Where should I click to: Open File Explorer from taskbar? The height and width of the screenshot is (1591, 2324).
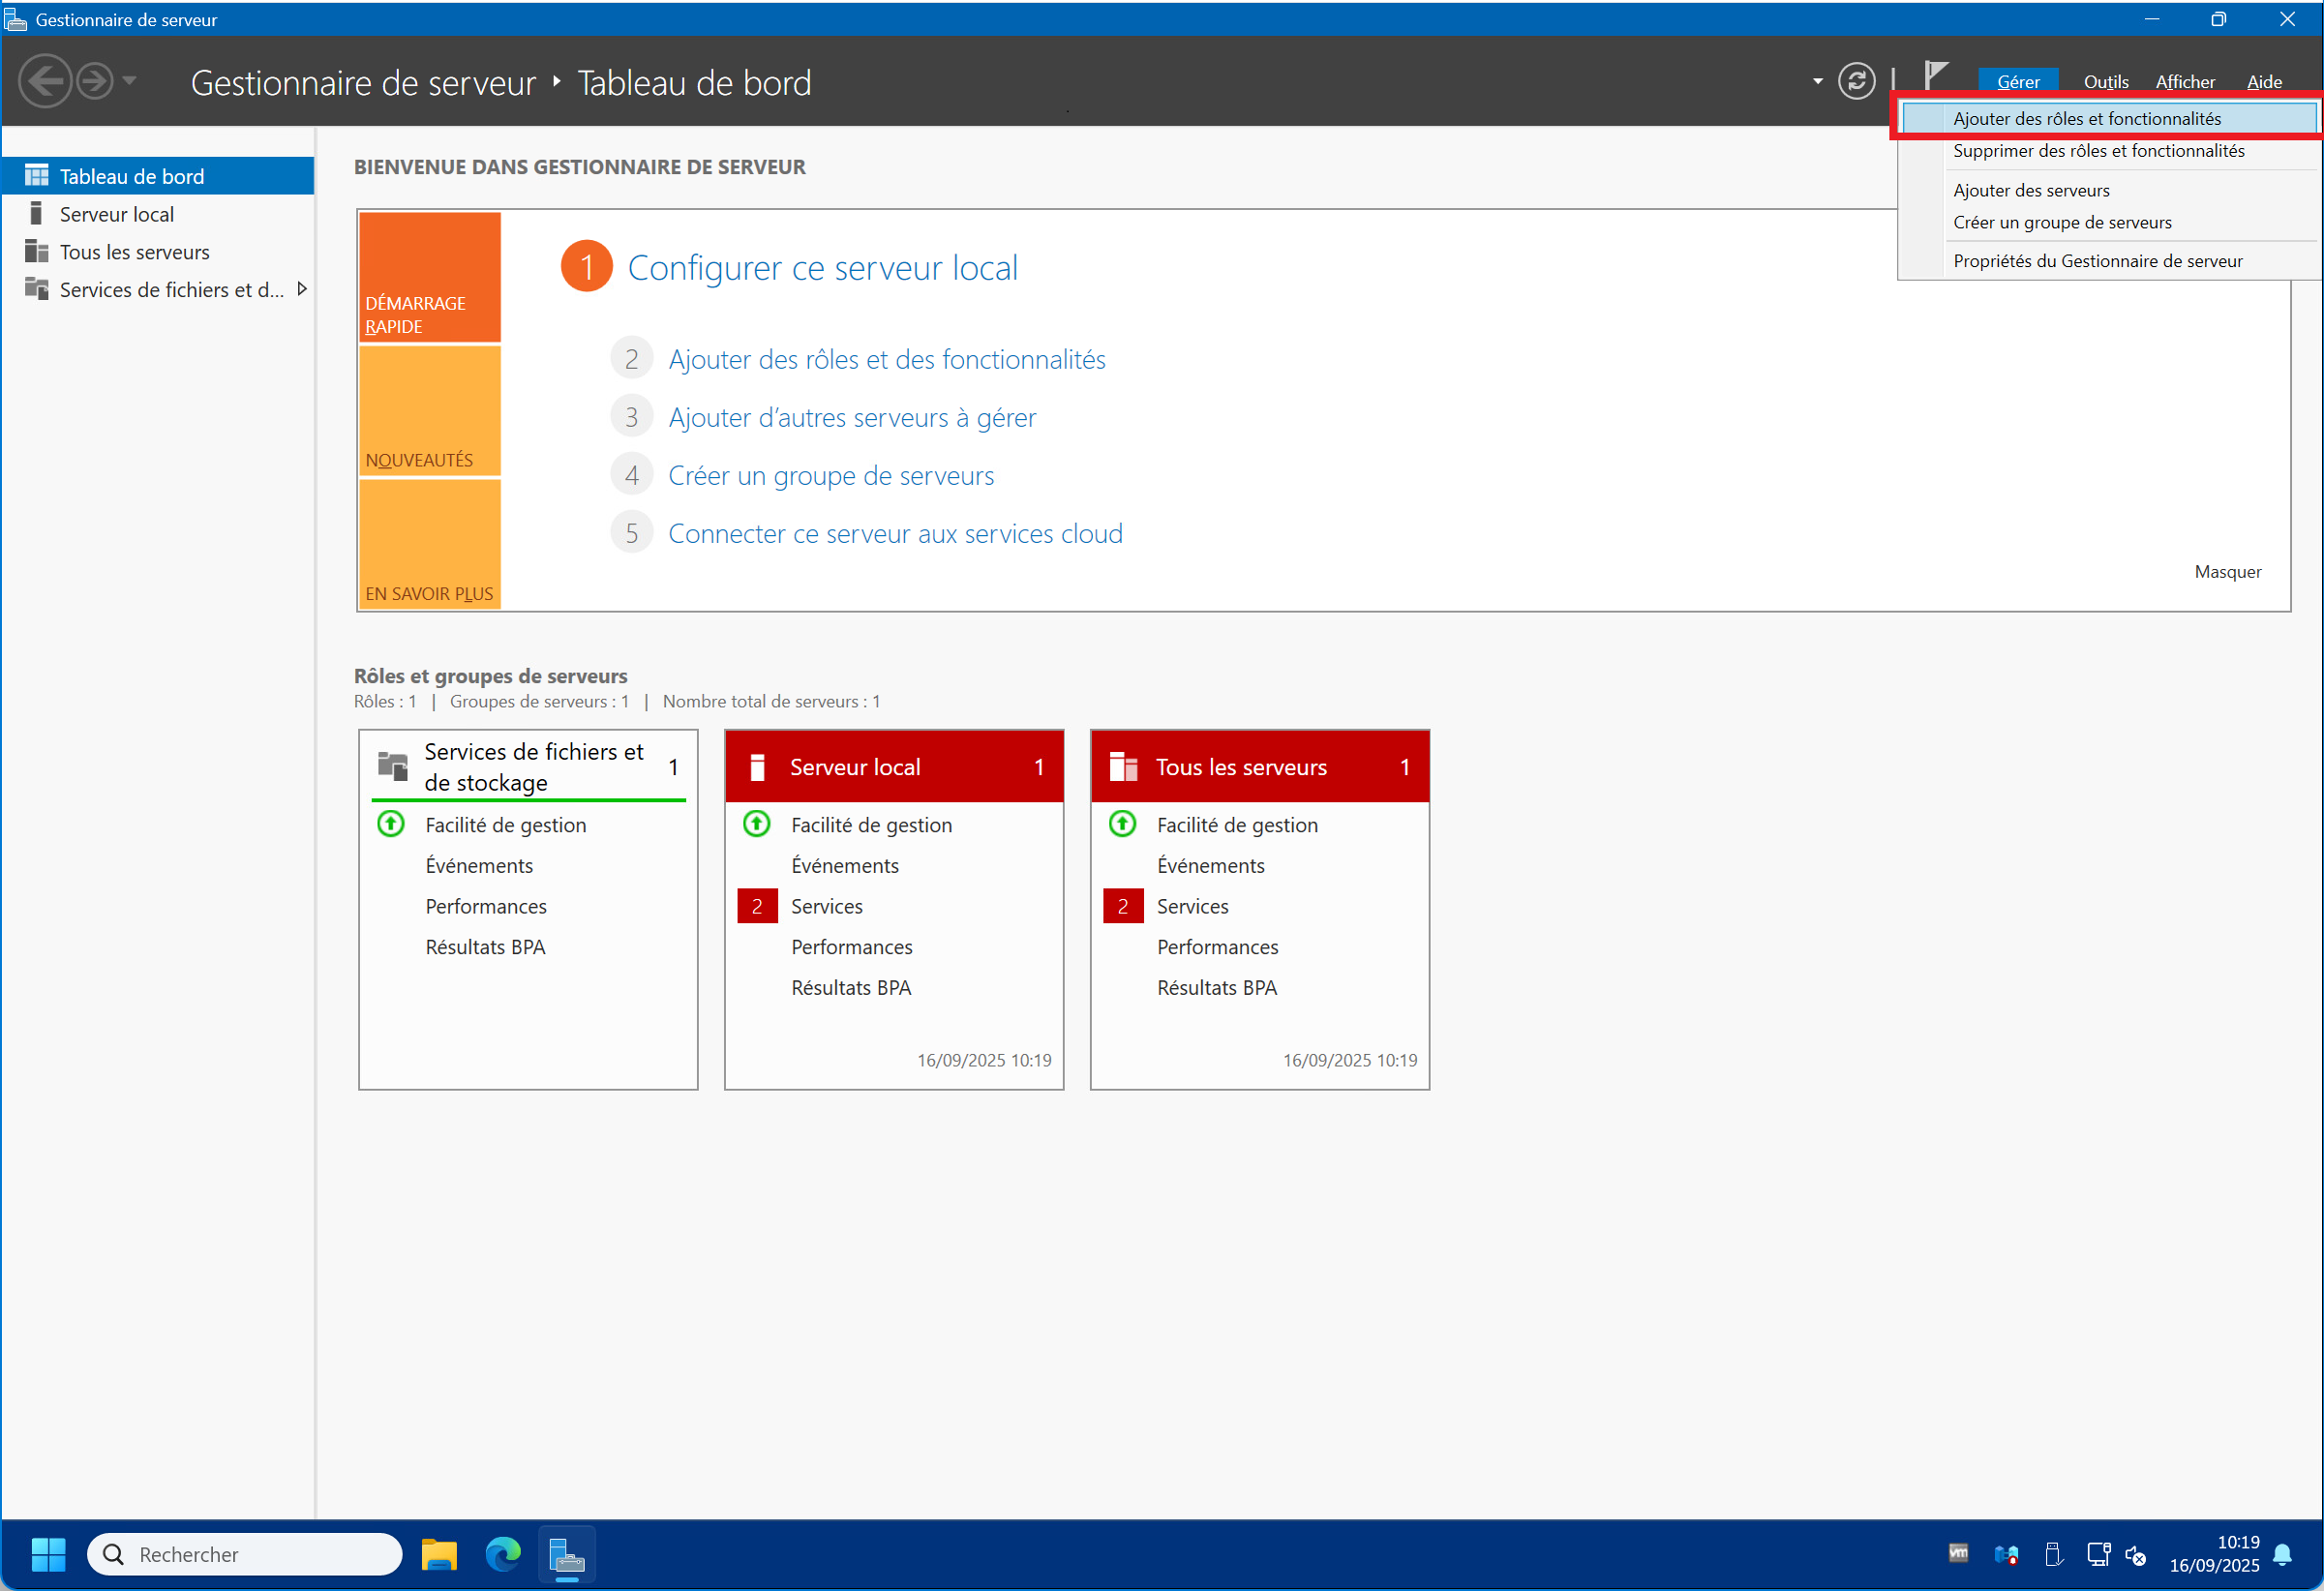(439, 1554)
